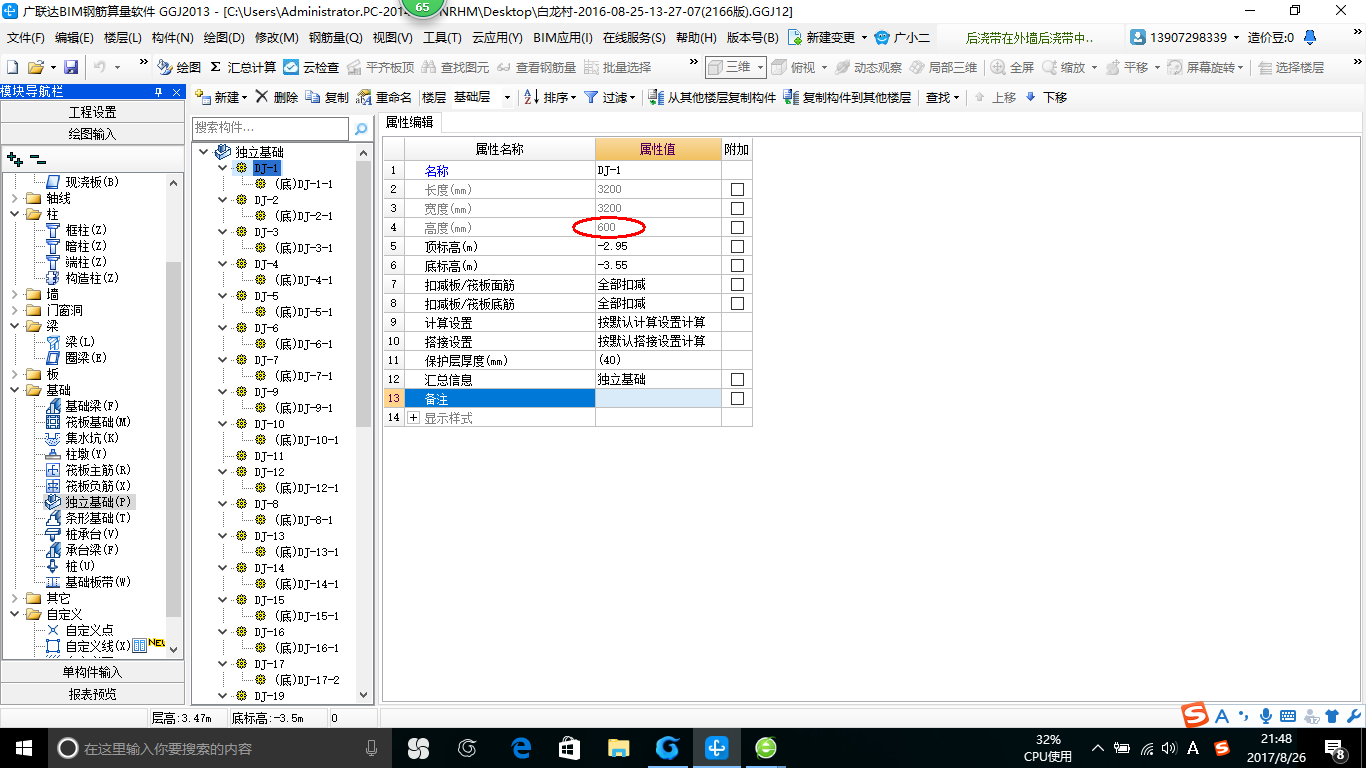
Task: Click 复制构件到其他楼层
Action: click(x=848, y=97)
